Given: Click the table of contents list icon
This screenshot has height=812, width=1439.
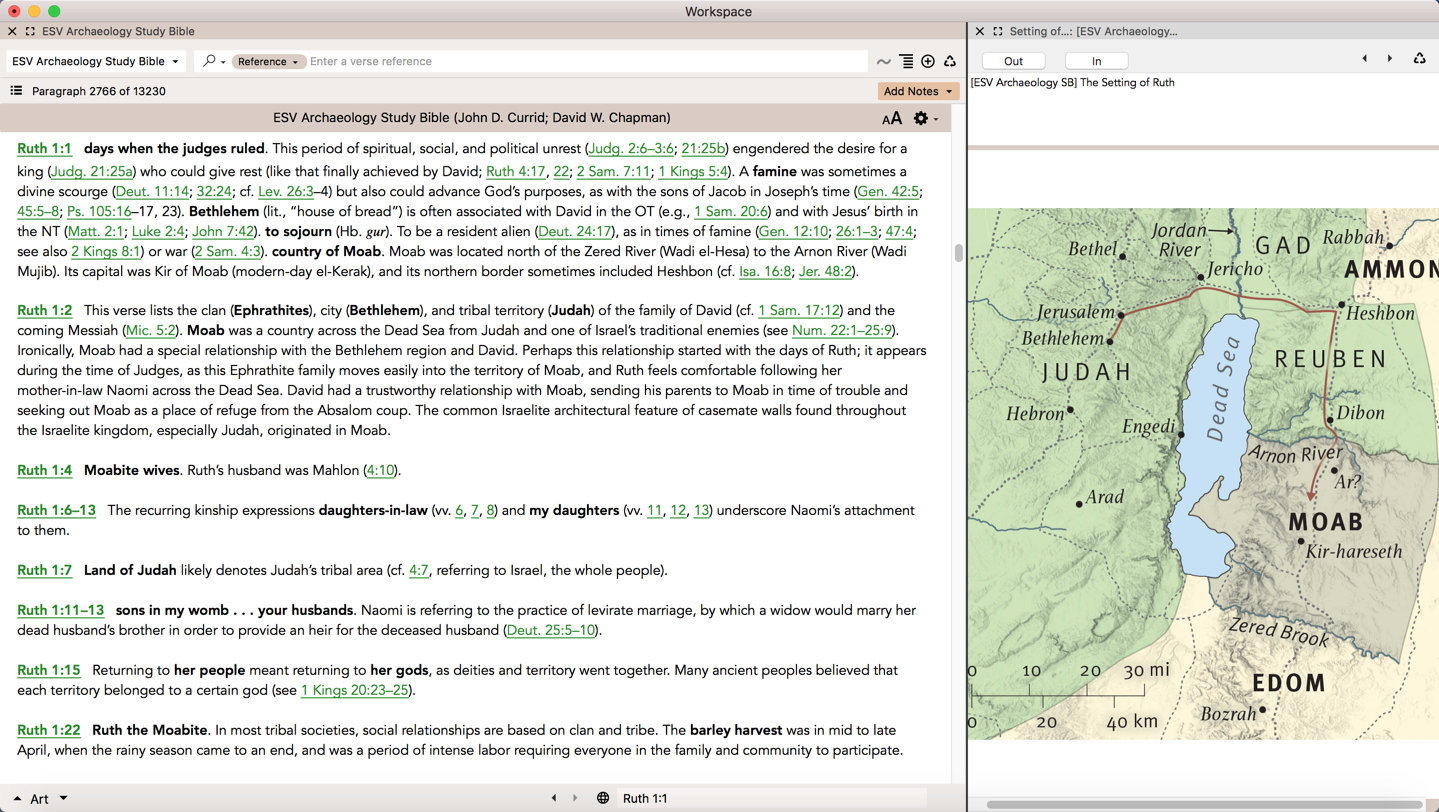Looking at the screenshot, I should point(16,91).
